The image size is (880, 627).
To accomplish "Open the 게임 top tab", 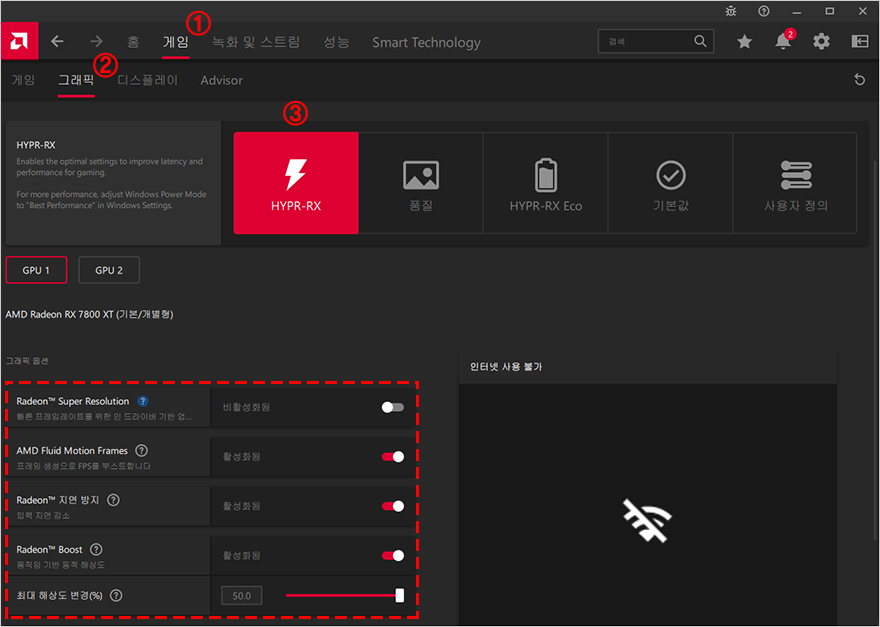I will pyautogui.click(x=176, y=42).
